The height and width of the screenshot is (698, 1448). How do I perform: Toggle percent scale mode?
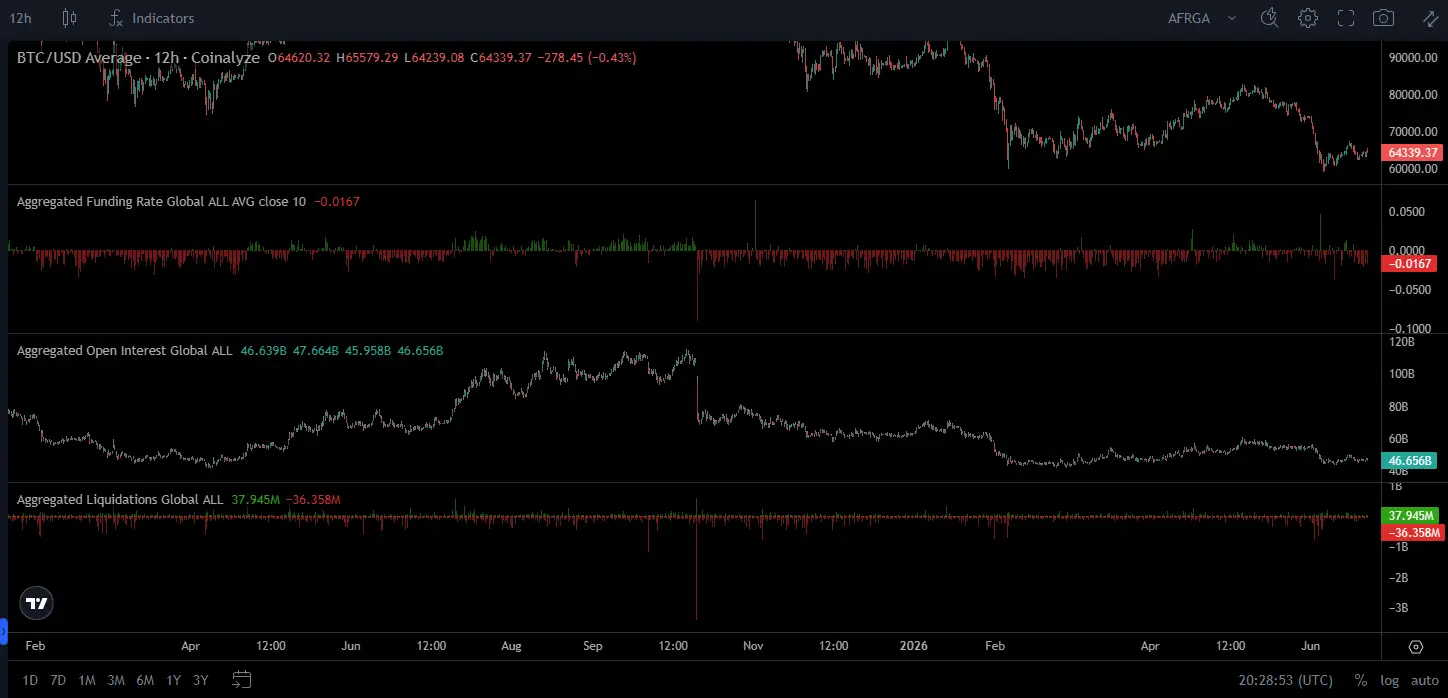[1360, 680]
